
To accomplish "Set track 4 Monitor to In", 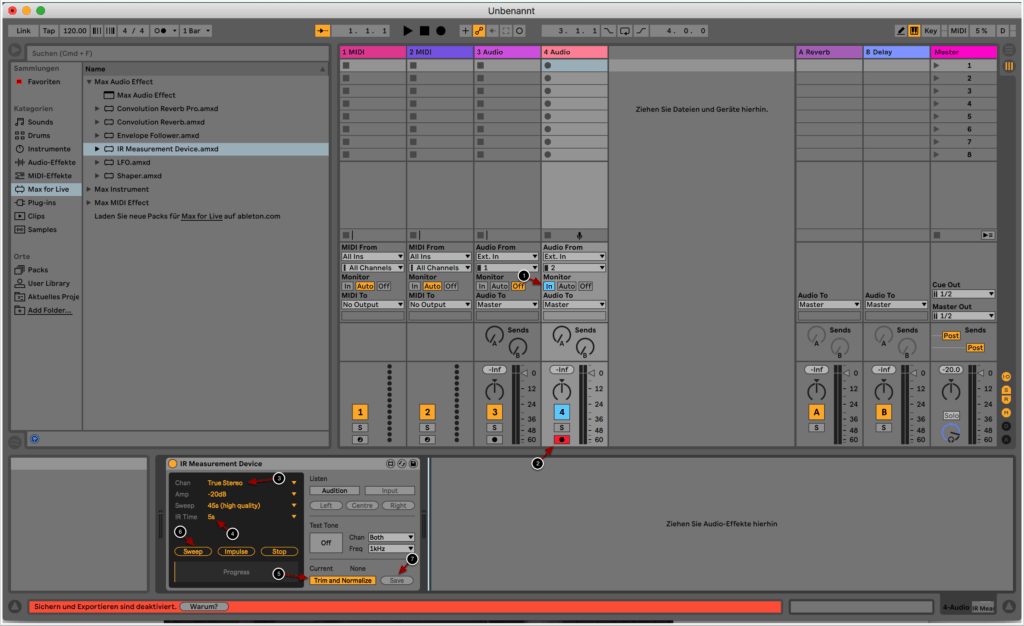I will tap(549, 286).
